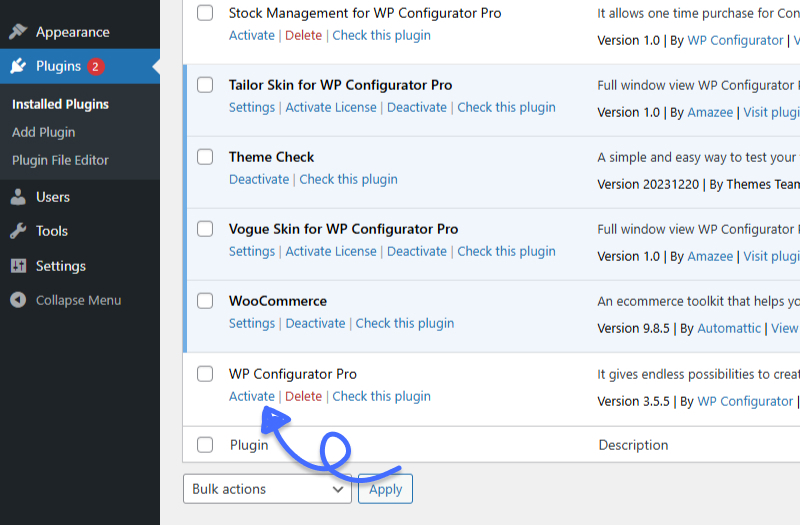Click Check this plugin for Theme Check

348,179
